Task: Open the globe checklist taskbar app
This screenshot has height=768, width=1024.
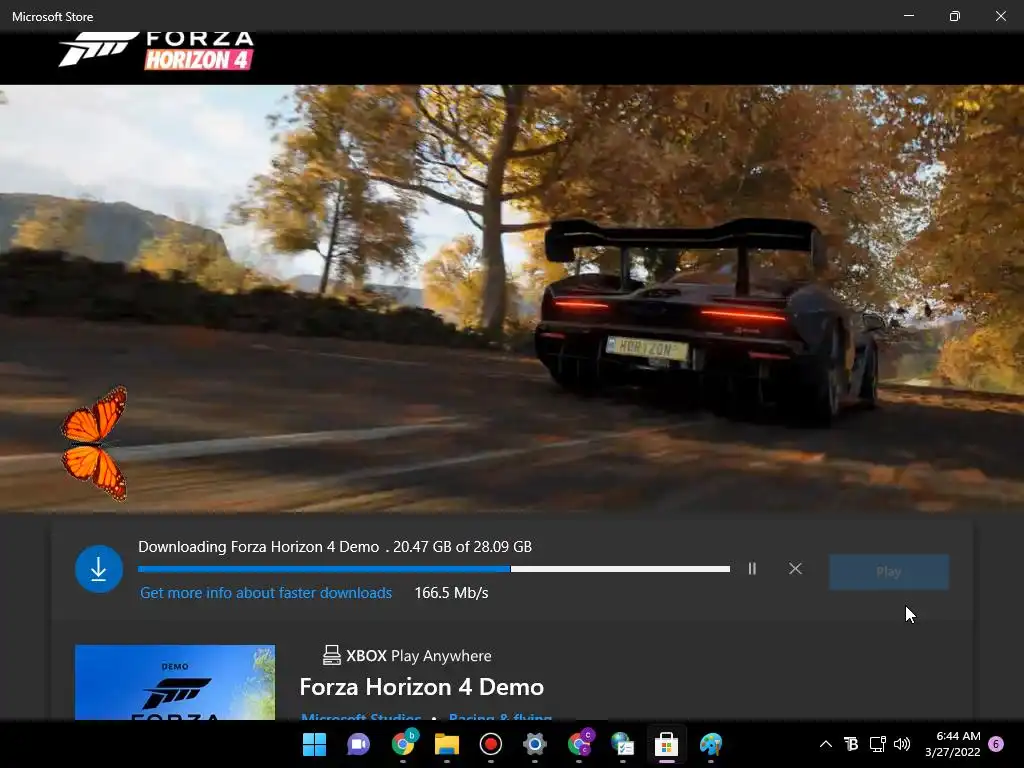Action: click(x=622, y=744)
